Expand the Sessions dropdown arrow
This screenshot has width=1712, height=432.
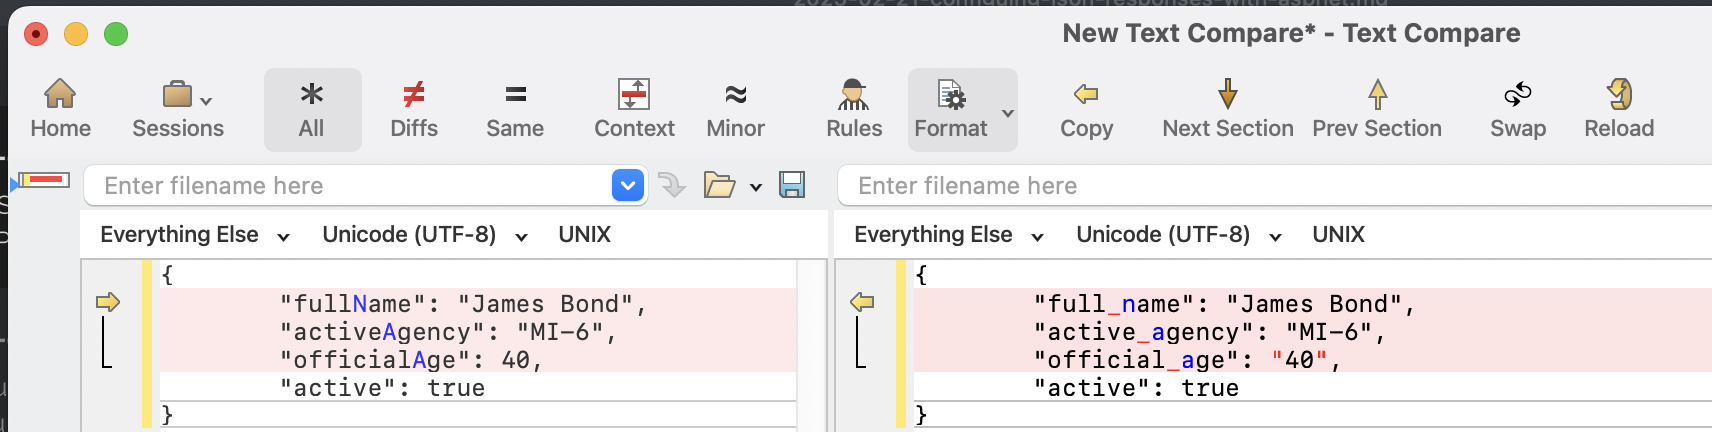[206, 101]
